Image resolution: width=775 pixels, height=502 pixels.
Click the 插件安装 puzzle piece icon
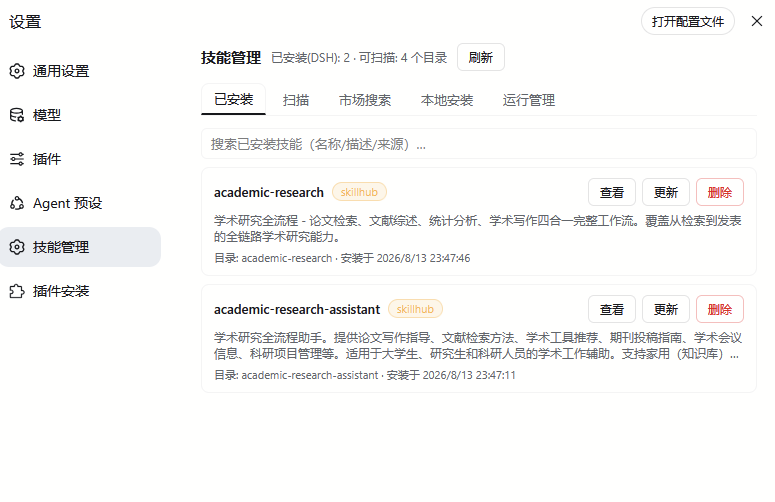coord(17,291)
